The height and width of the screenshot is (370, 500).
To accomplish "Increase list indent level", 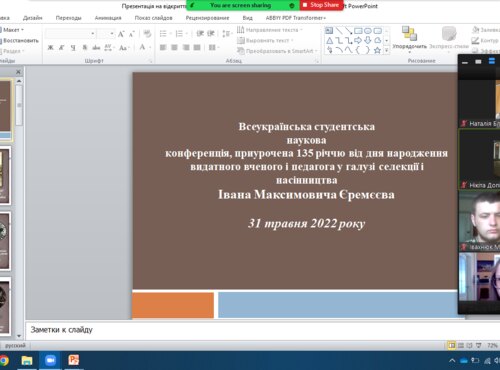I will 211,34.
